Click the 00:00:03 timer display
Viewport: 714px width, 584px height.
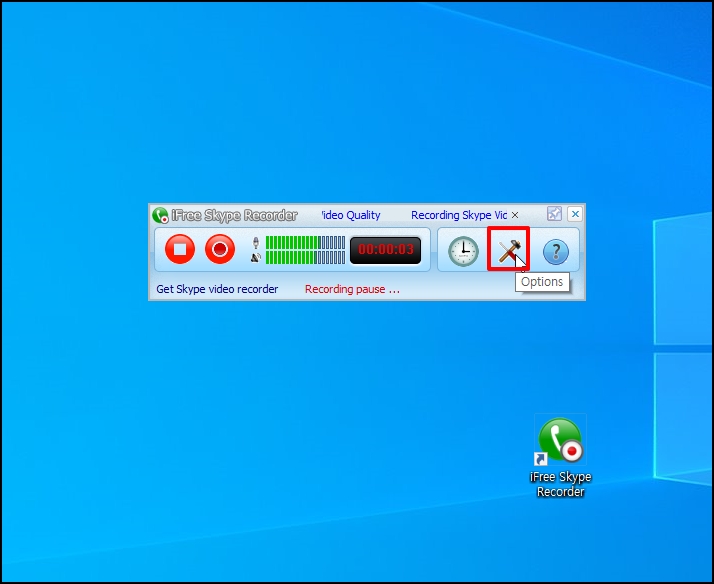(386, 250)
